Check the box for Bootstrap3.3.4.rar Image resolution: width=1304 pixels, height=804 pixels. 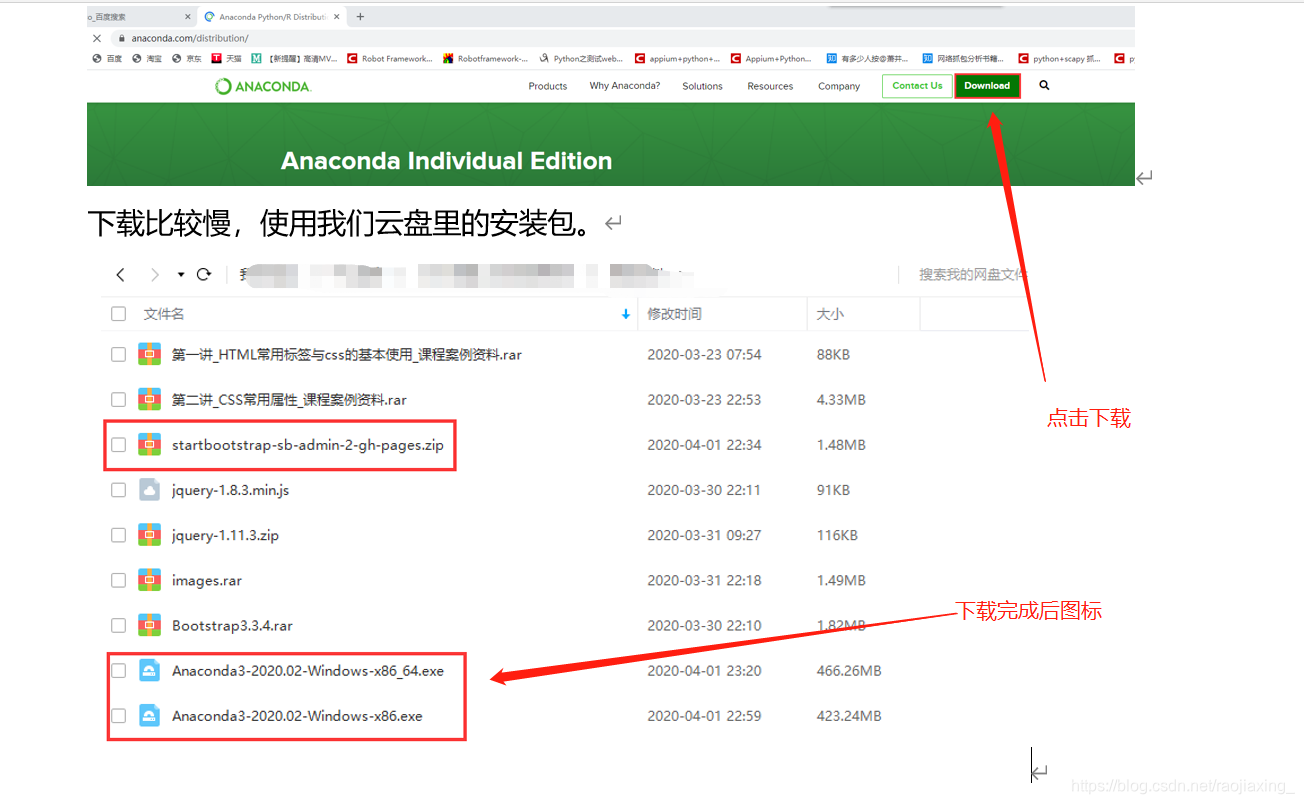tap(119, 626)
